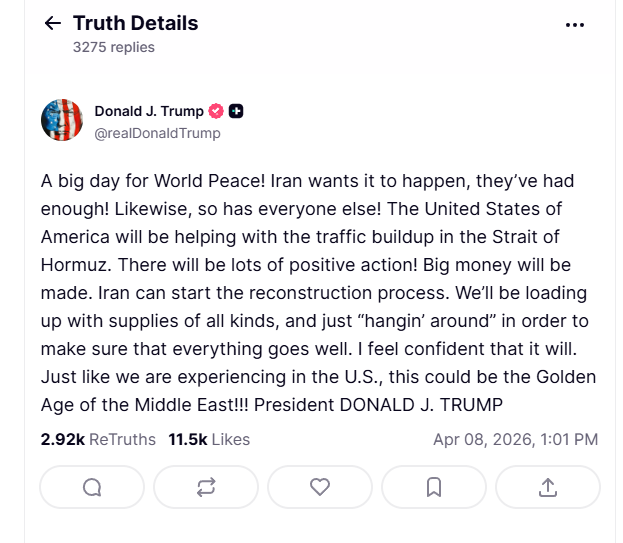This screenshot has height=543, width=623.
Task: Click the black plus badge icon
Action: pyautogui.click(x=237, y=111)
